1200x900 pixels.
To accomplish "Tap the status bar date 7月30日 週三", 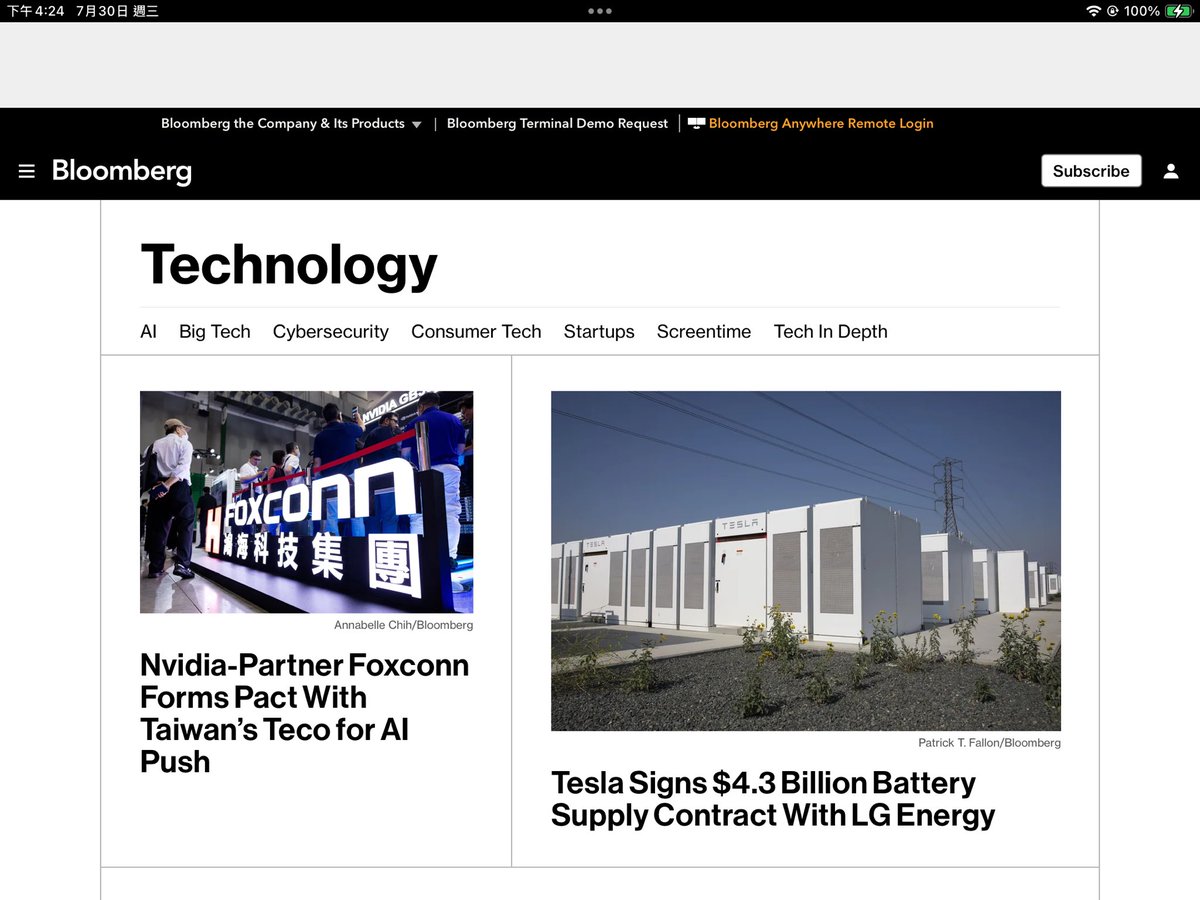I will click(118, 11).
